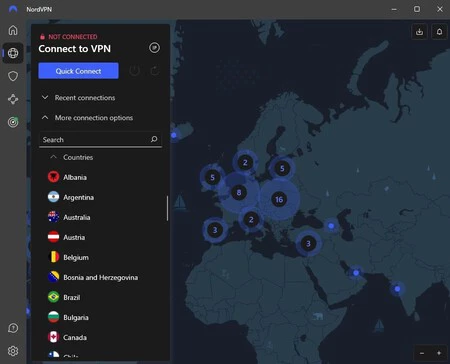Open the notifications bell icon
Screen dimensions: 450x364
pyautogui.click(x=439, y=32)
